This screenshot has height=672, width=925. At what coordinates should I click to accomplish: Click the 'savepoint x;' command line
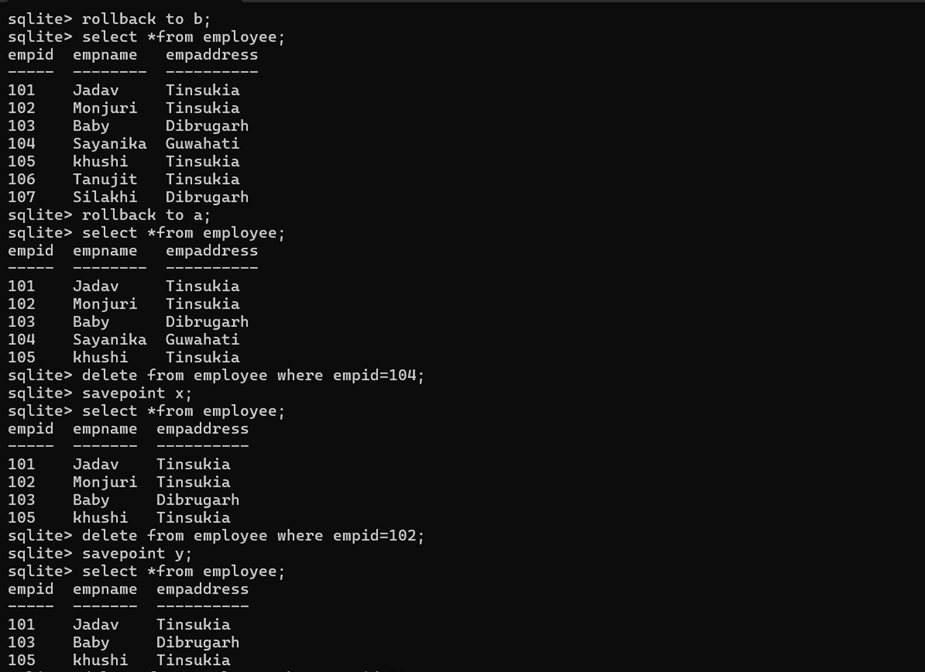tap(100, 393)
